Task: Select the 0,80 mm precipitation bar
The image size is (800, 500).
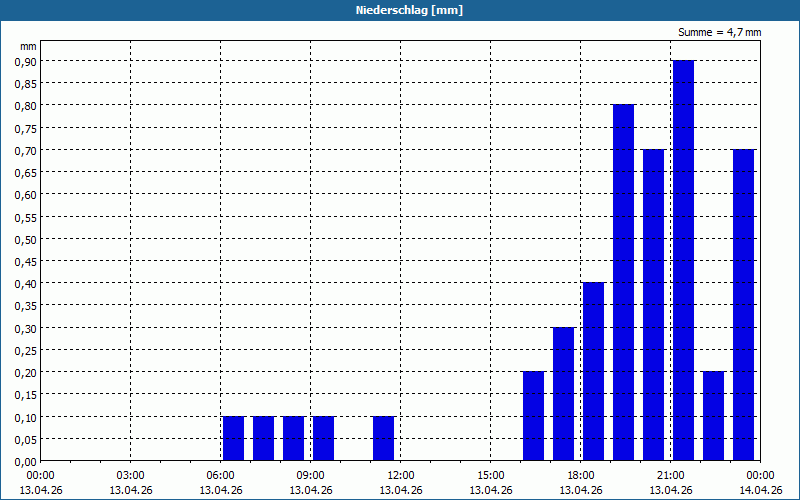Action: [x=623, y=283]
